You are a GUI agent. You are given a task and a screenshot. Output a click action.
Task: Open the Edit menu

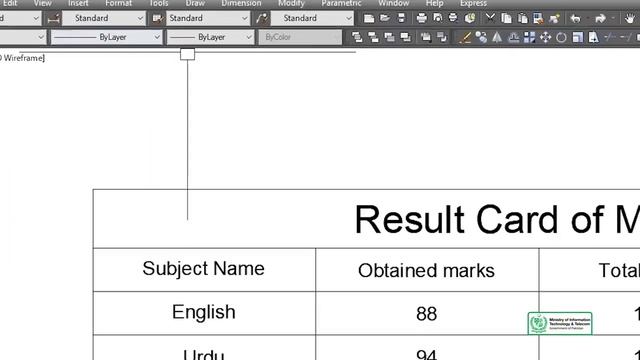point(10,3)
